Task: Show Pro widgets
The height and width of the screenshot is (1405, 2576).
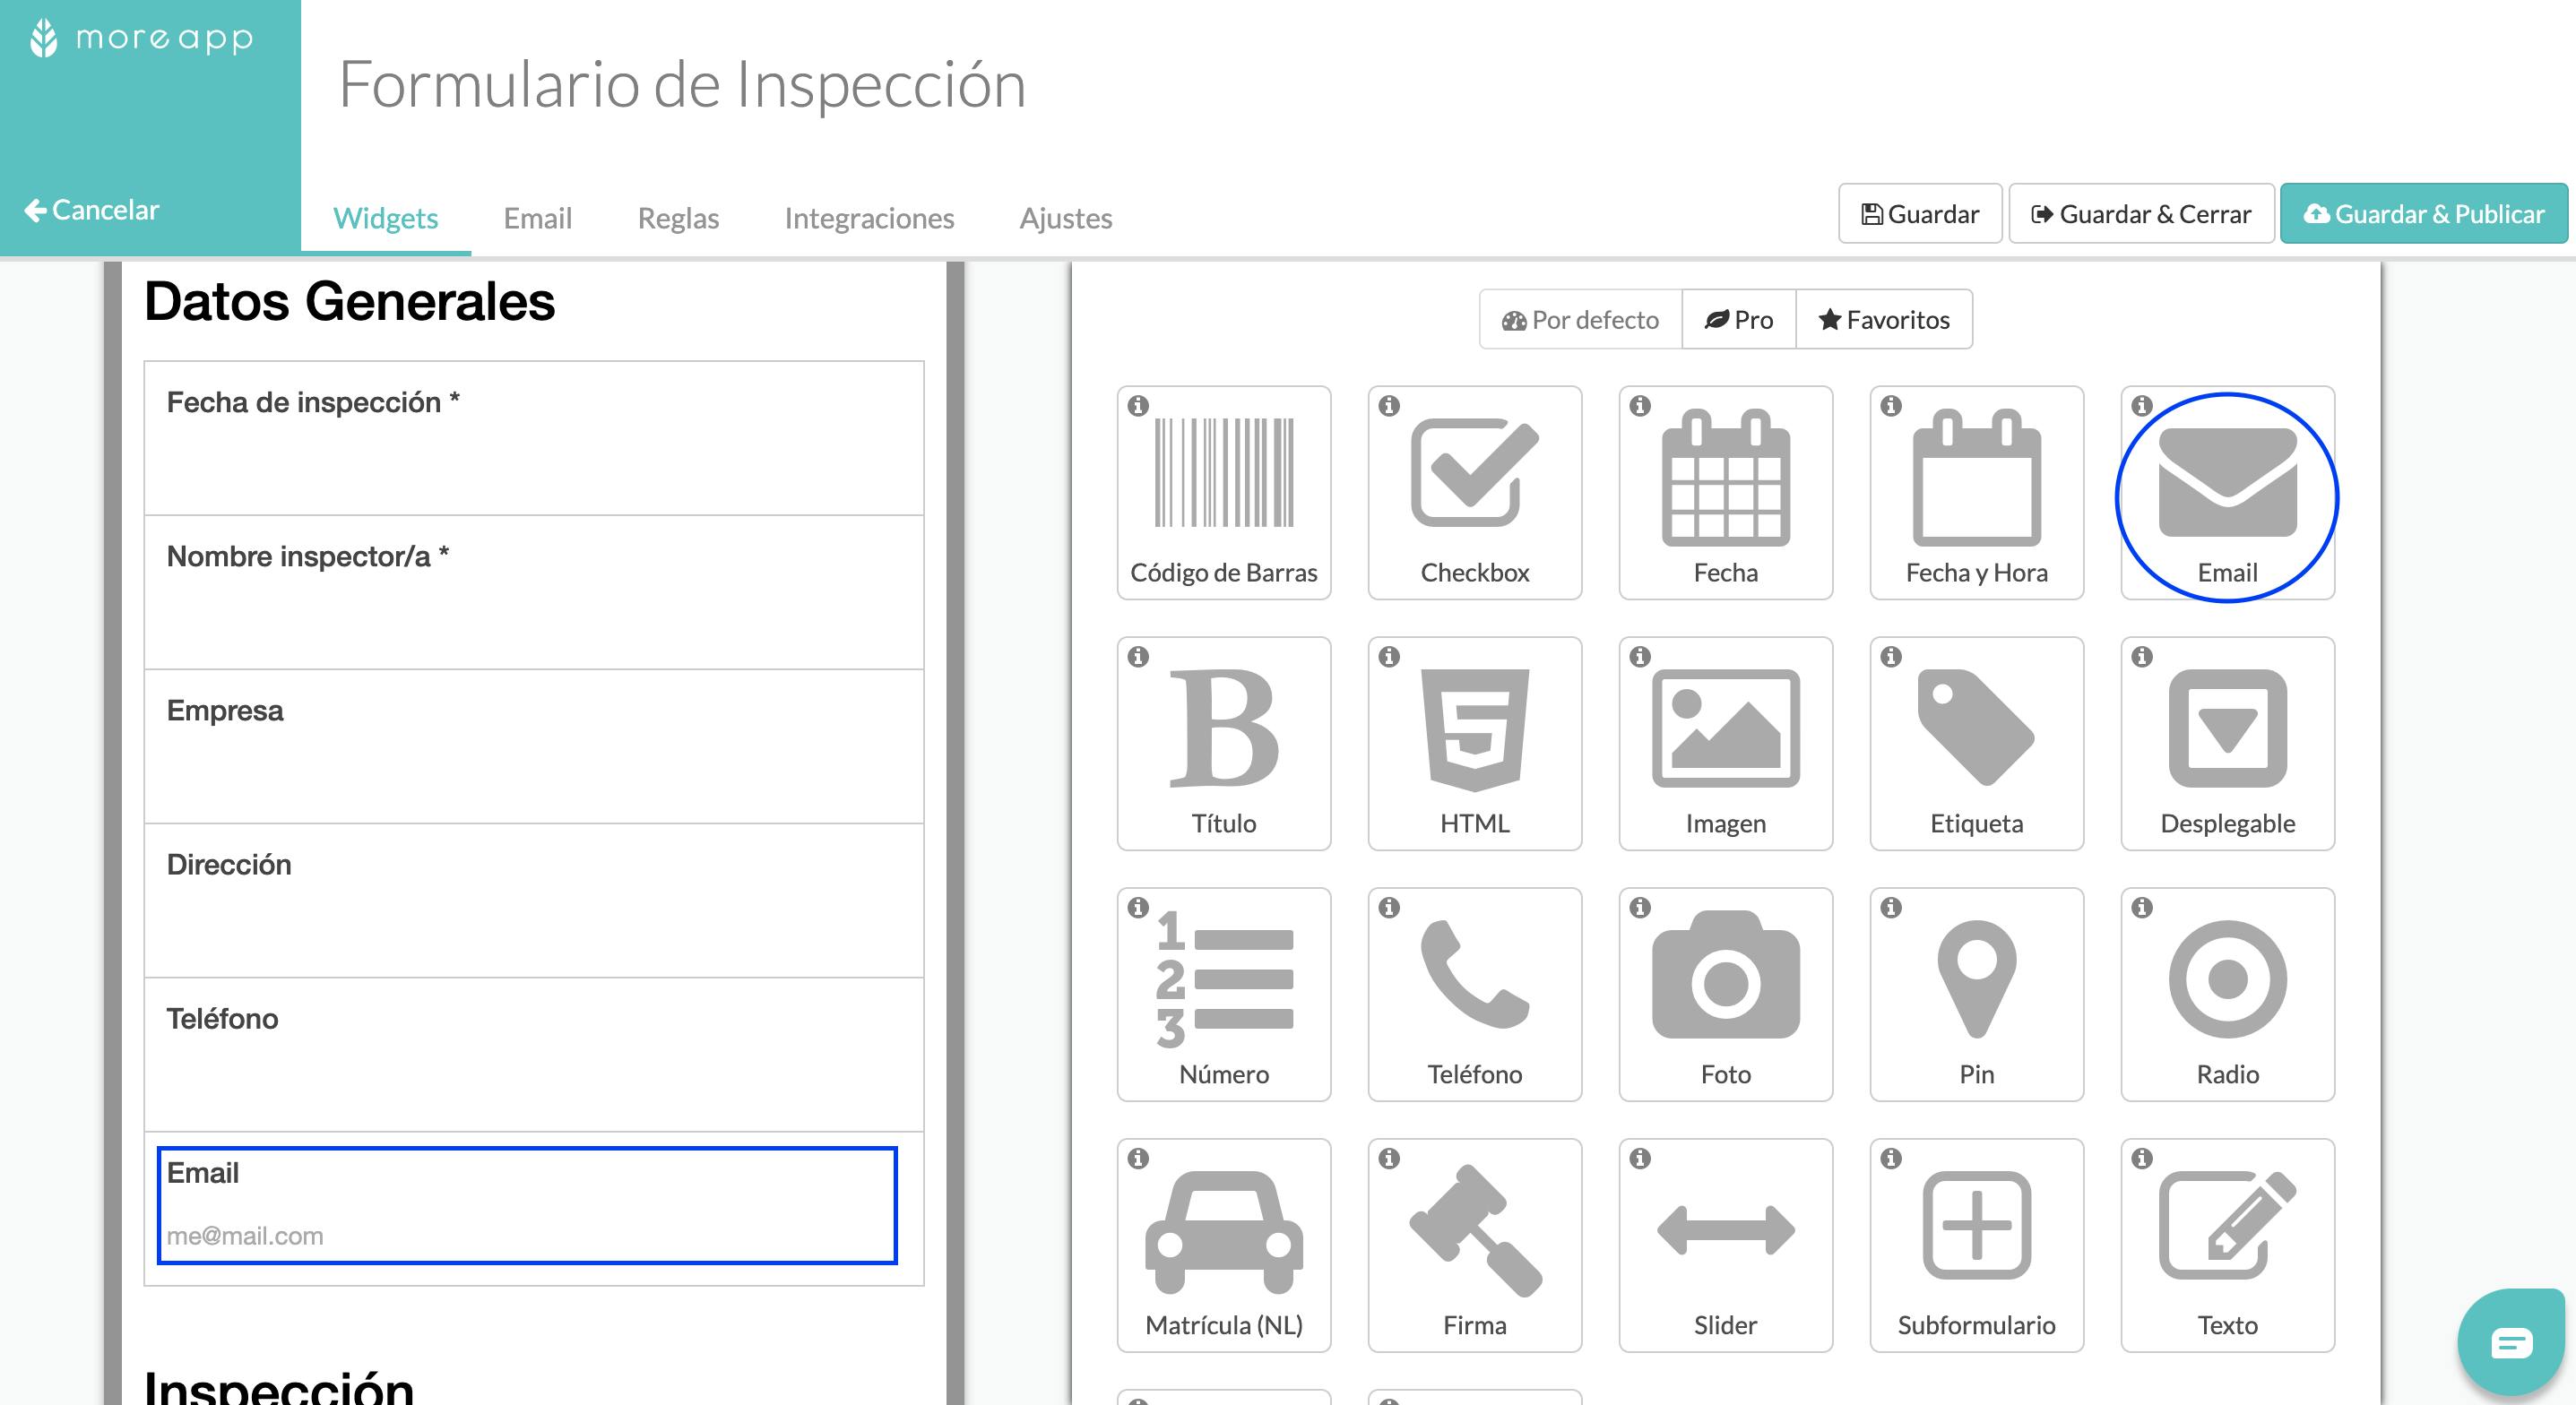Action: point(1739,320)
